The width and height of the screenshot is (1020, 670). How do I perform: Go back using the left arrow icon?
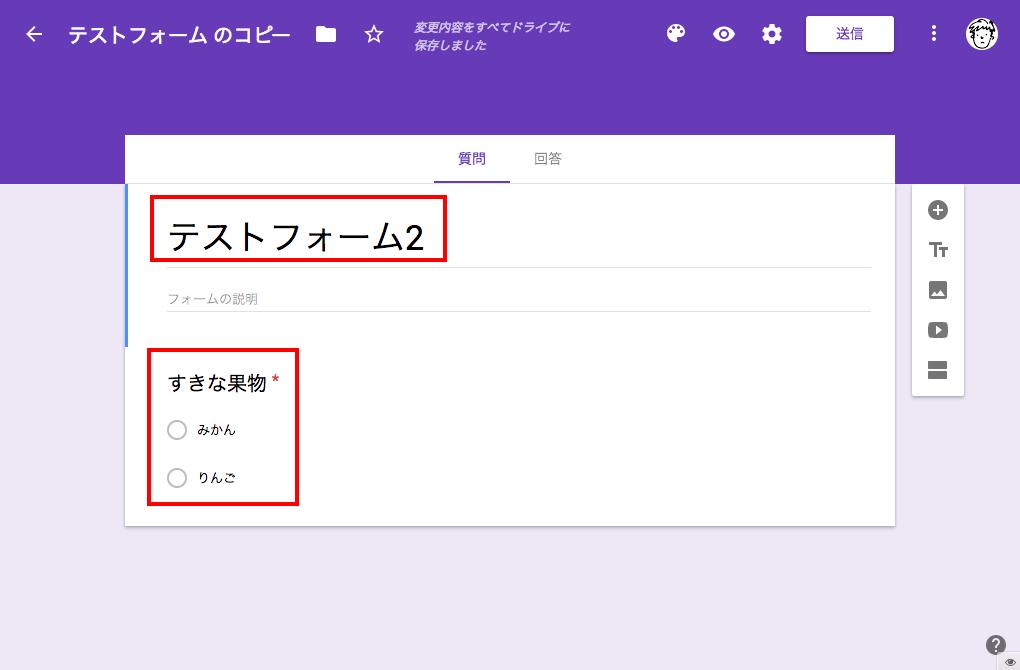click(34, 34)
